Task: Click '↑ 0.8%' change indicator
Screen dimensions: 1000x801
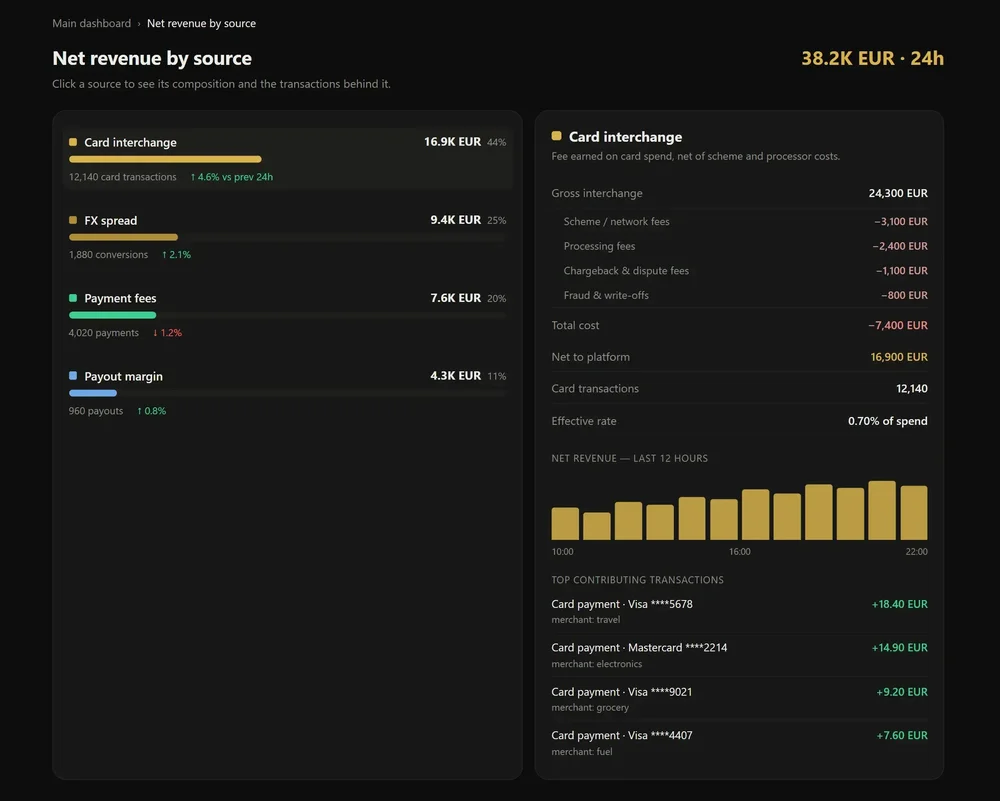Action: click(151, 411)
